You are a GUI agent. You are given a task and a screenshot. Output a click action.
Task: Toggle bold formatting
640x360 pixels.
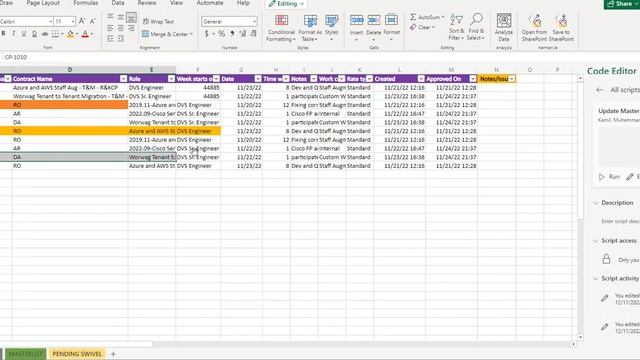(3, 33)
